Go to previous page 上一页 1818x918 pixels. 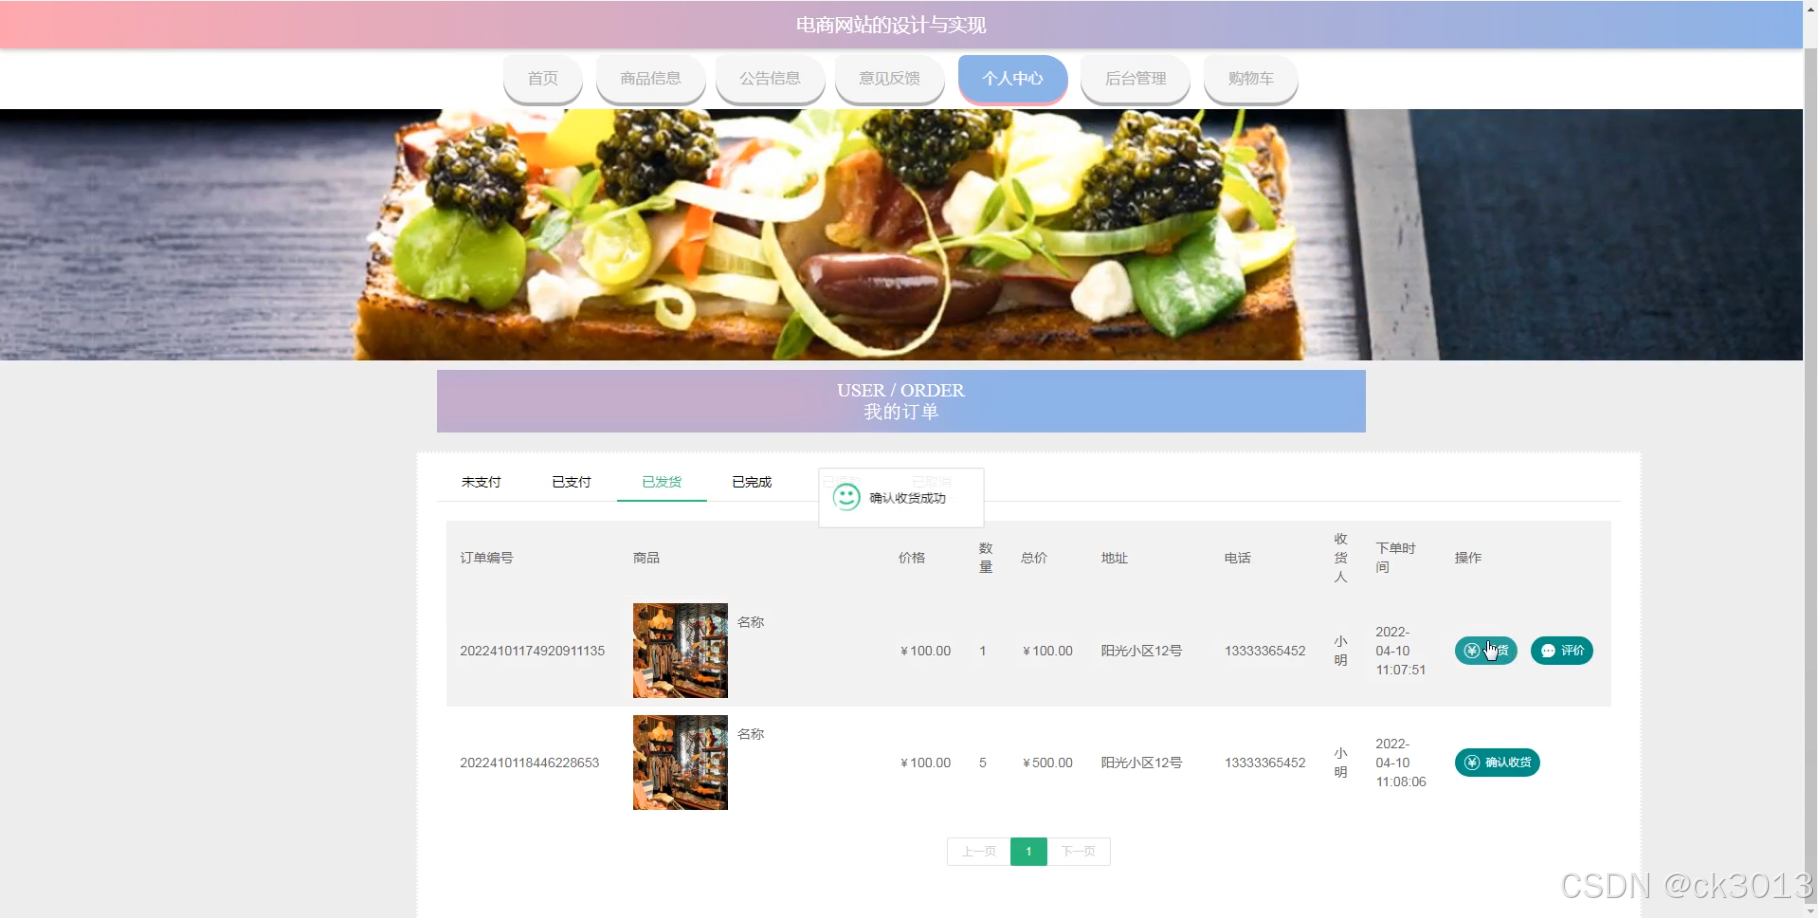point(978,852)
